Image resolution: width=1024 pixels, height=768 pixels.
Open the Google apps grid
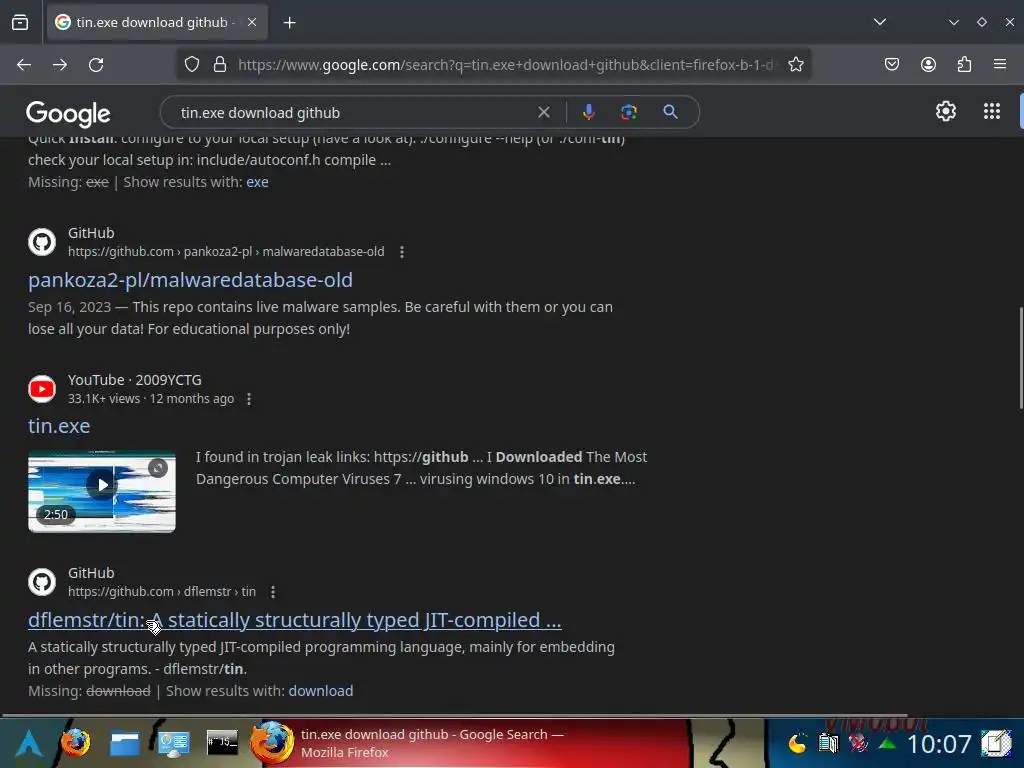992,112
